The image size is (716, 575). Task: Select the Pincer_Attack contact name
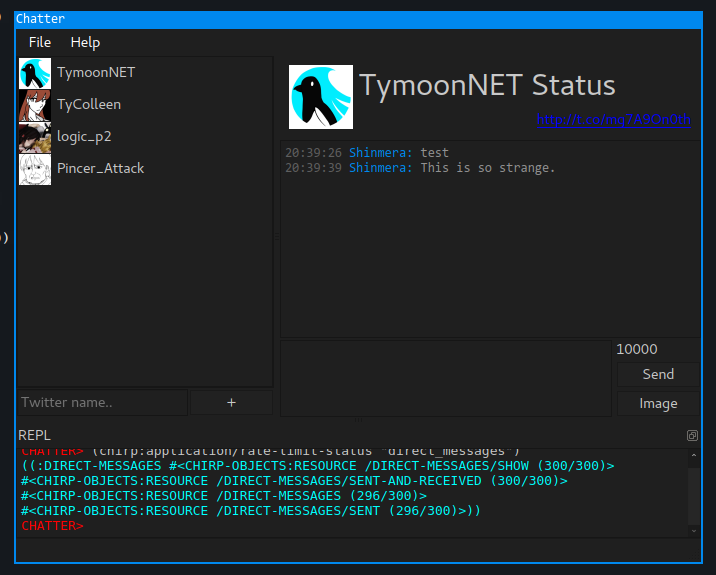pyautogui.click(x=100, y=169)
